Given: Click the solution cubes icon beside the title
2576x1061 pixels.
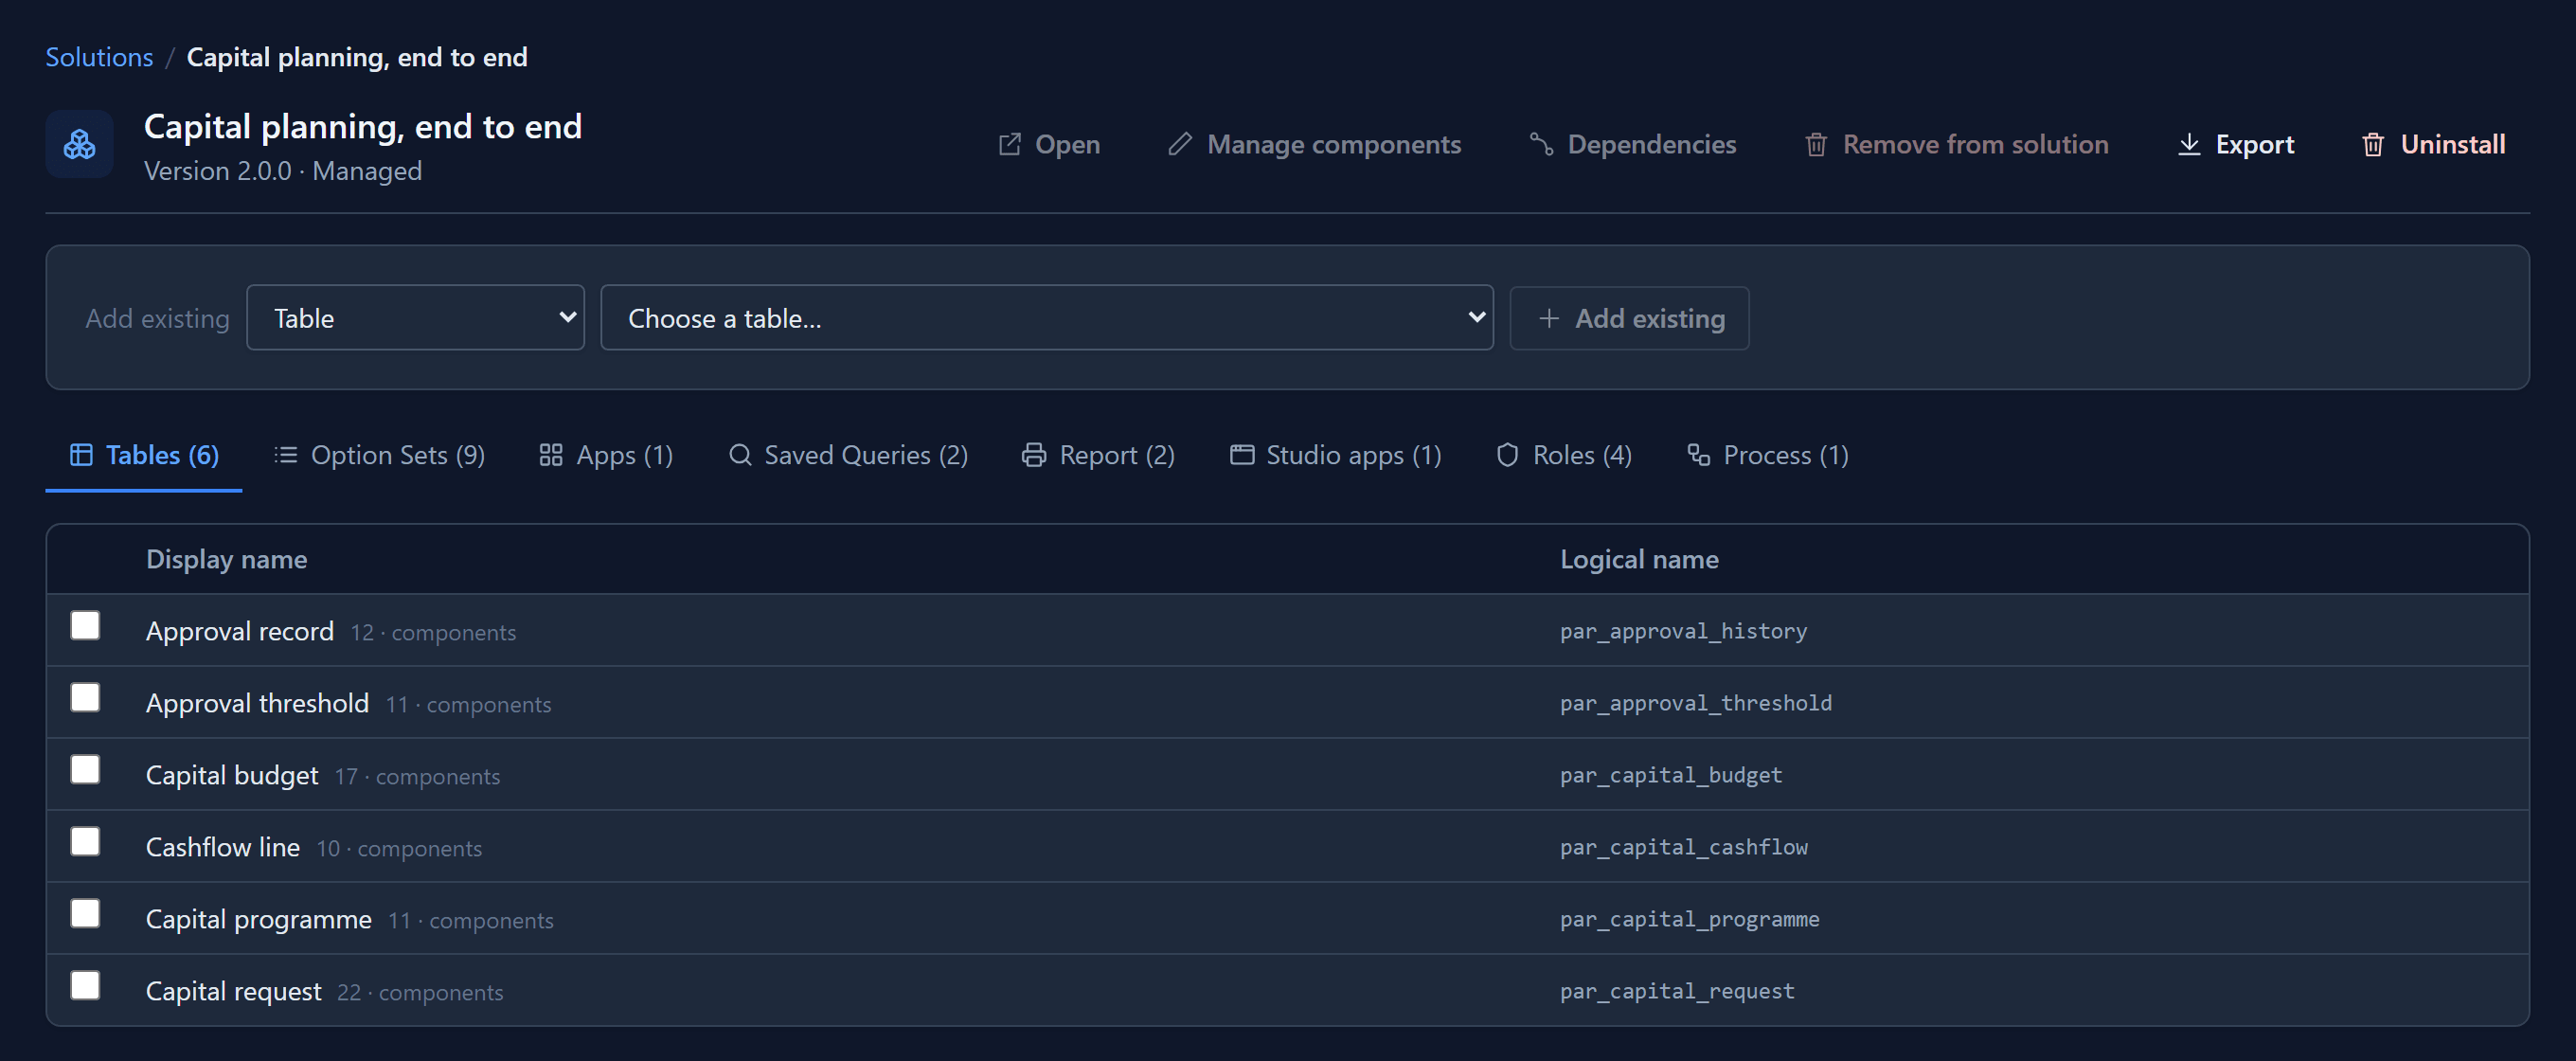Looking at the screenshot, I should [x=79, y=145].
